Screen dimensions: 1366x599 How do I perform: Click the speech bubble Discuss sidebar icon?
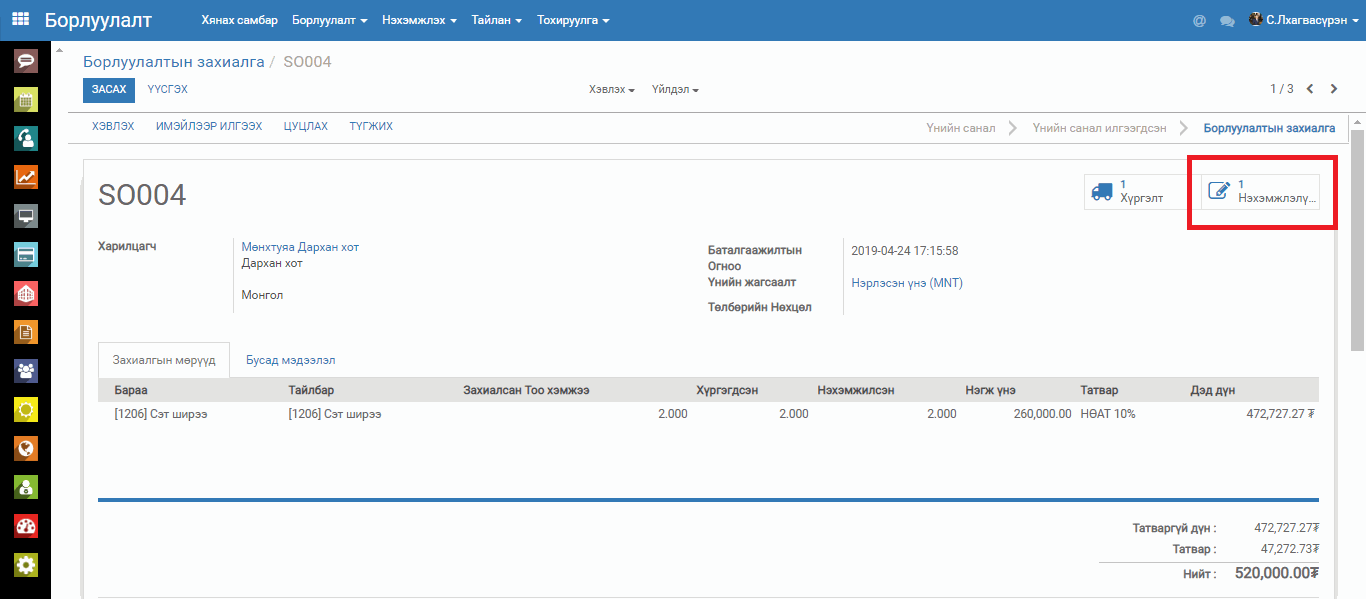[x=26, y=61]
